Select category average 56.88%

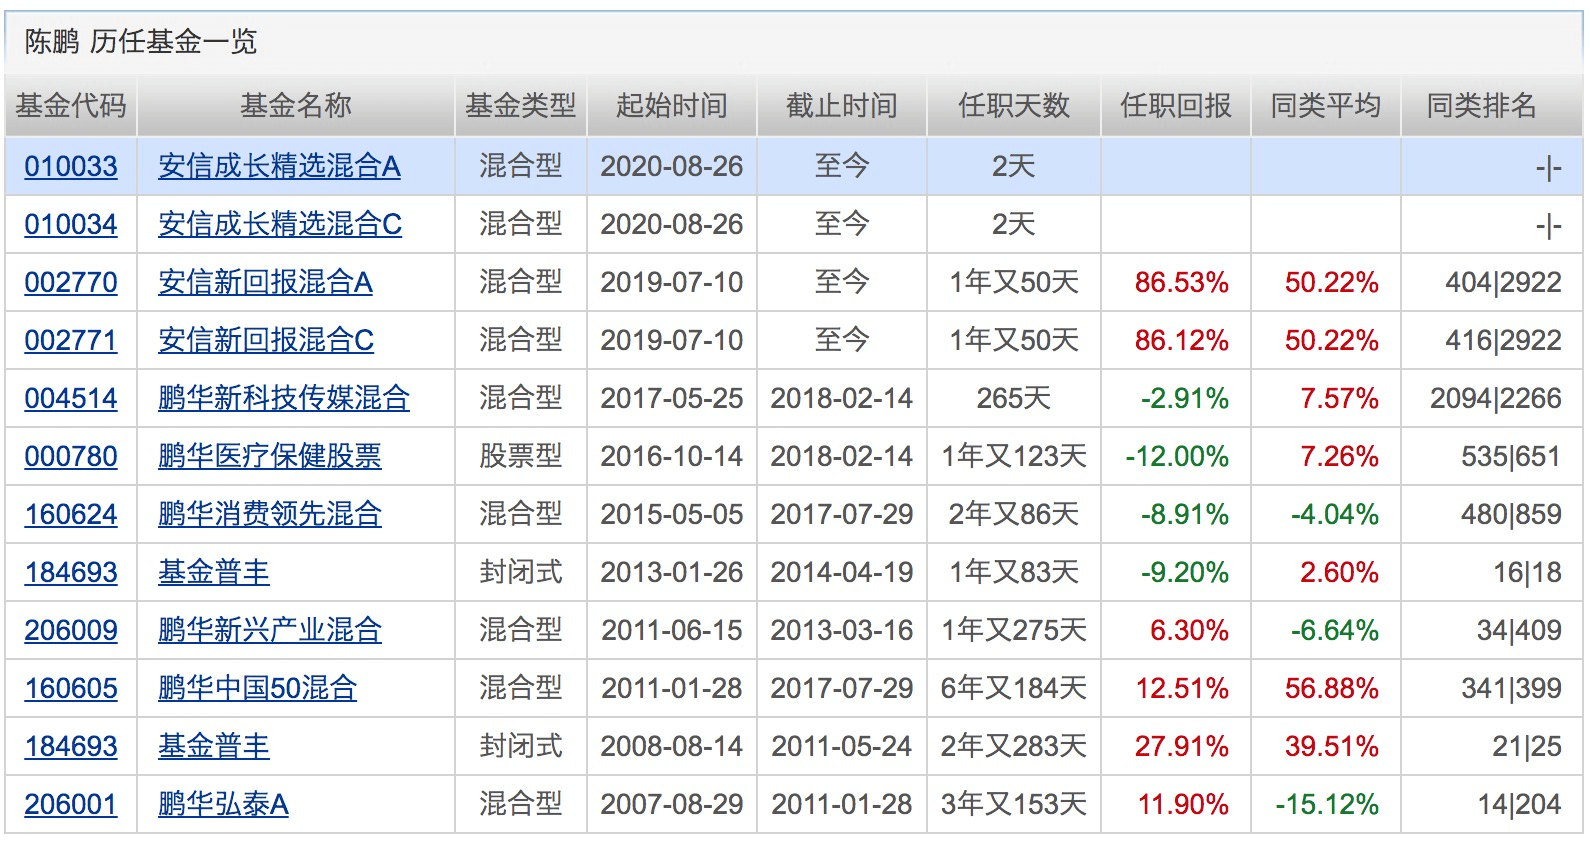1332,688
